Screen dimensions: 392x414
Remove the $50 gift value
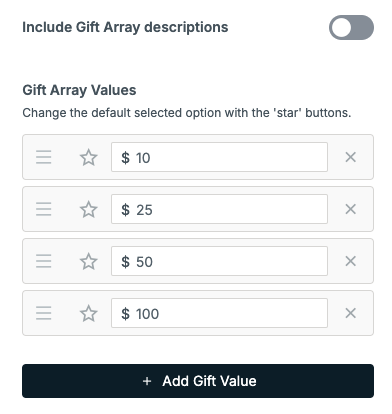point(350,261)
